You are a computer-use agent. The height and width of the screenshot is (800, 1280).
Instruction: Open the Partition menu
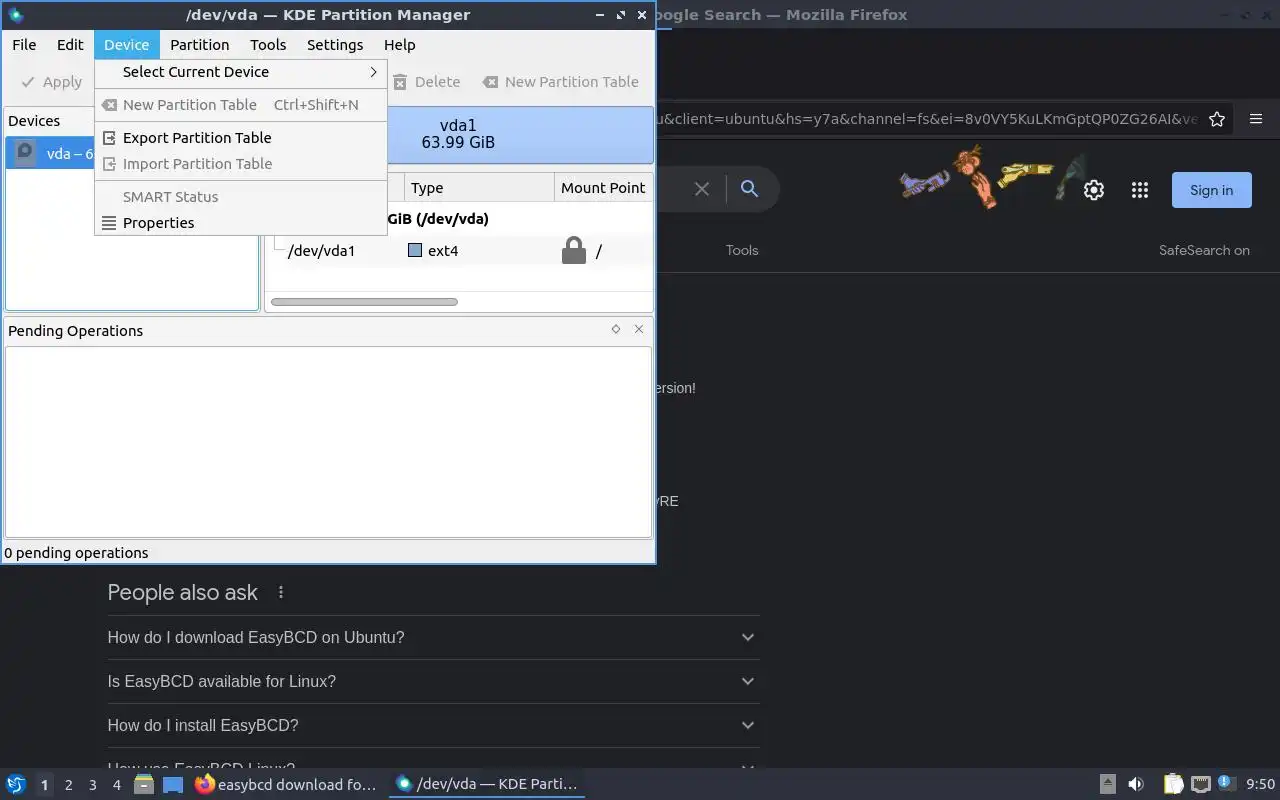(199, 45)
